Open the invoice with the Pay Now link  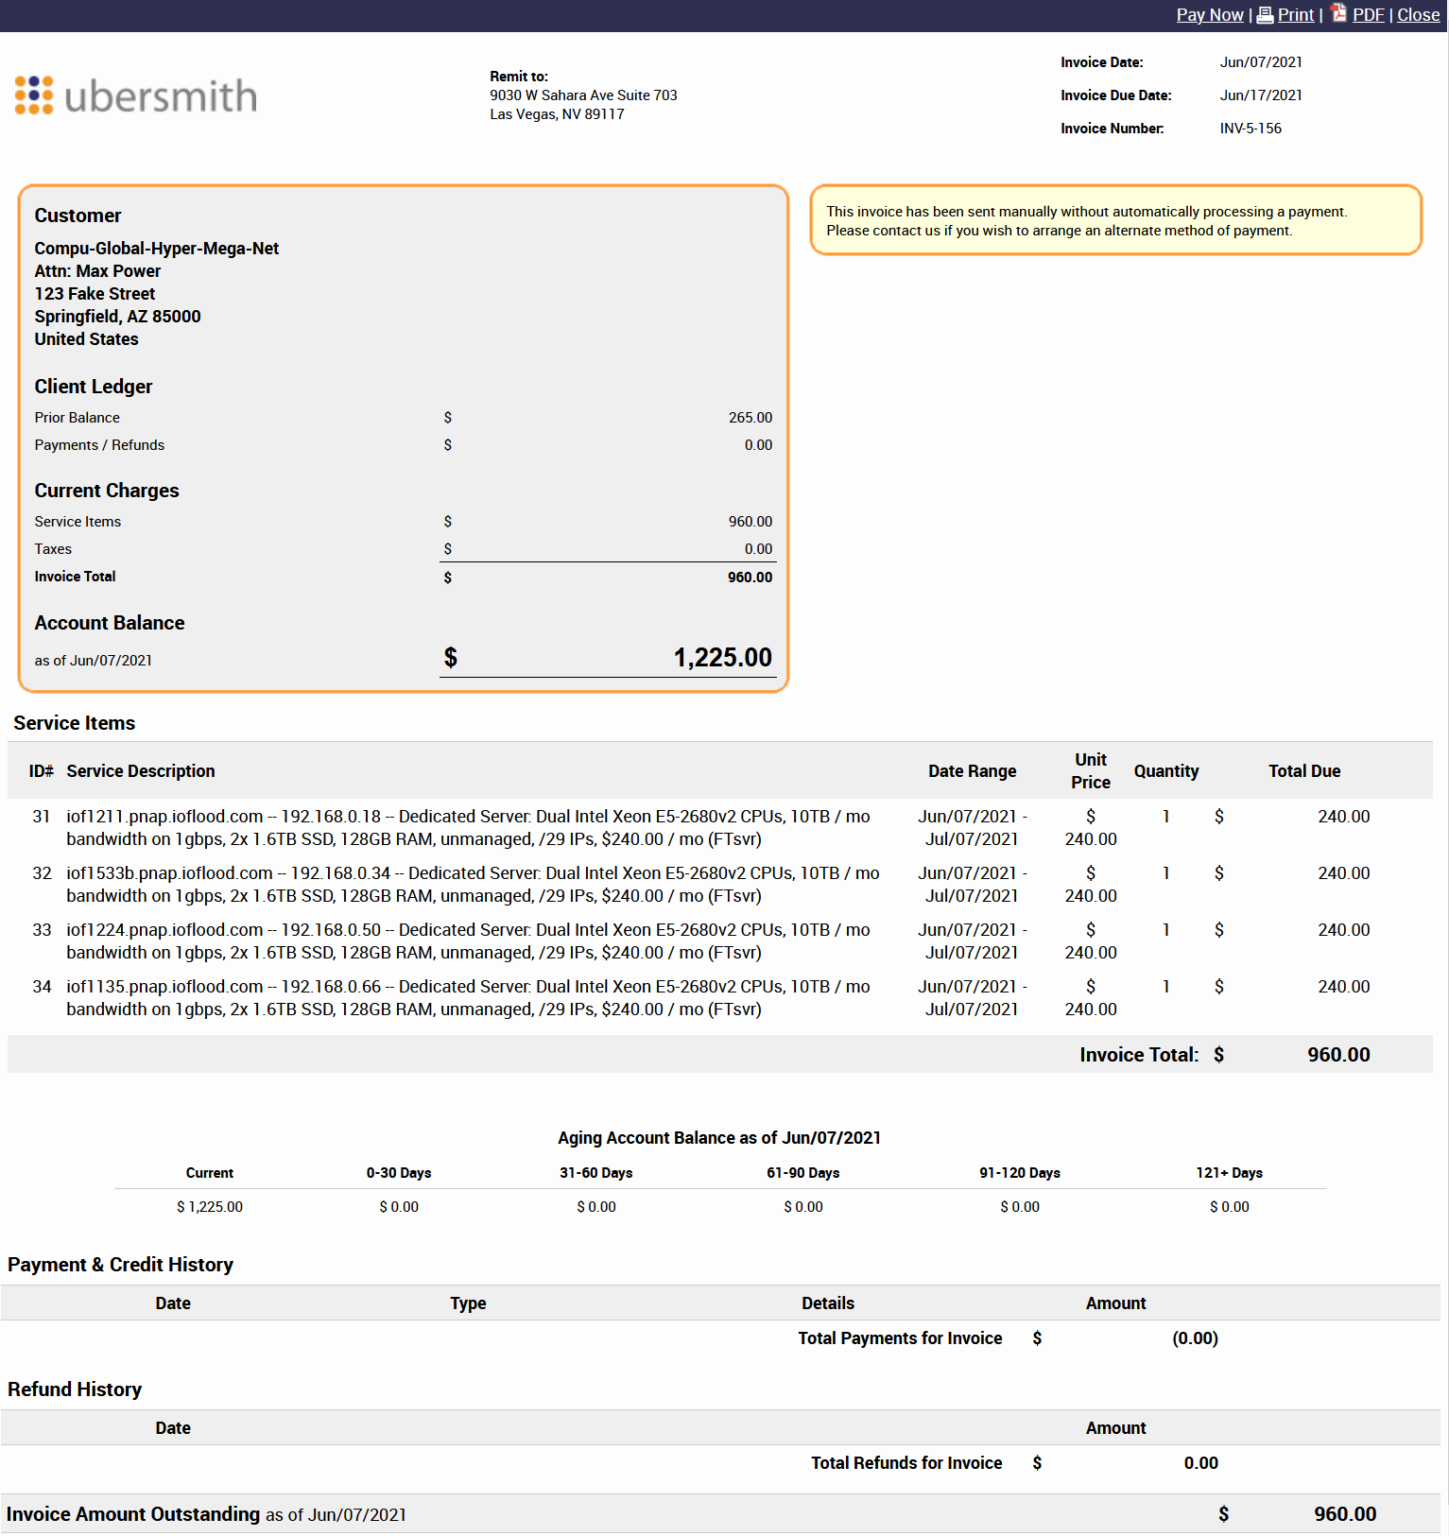tap(1209, 15)
